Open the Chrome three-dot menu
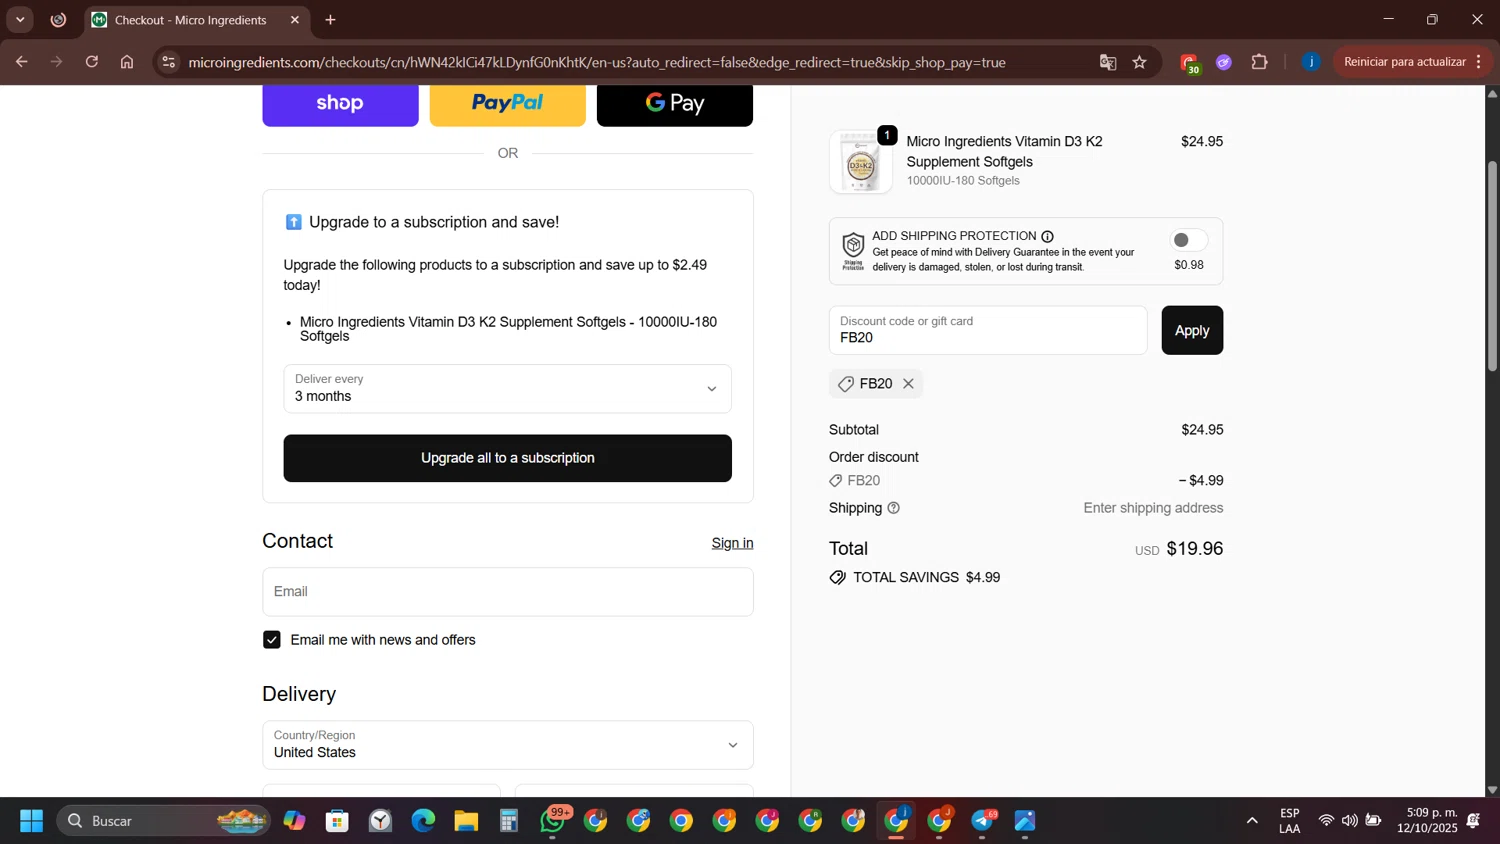Screen dimensions: 1500x844 point(1479,62)
